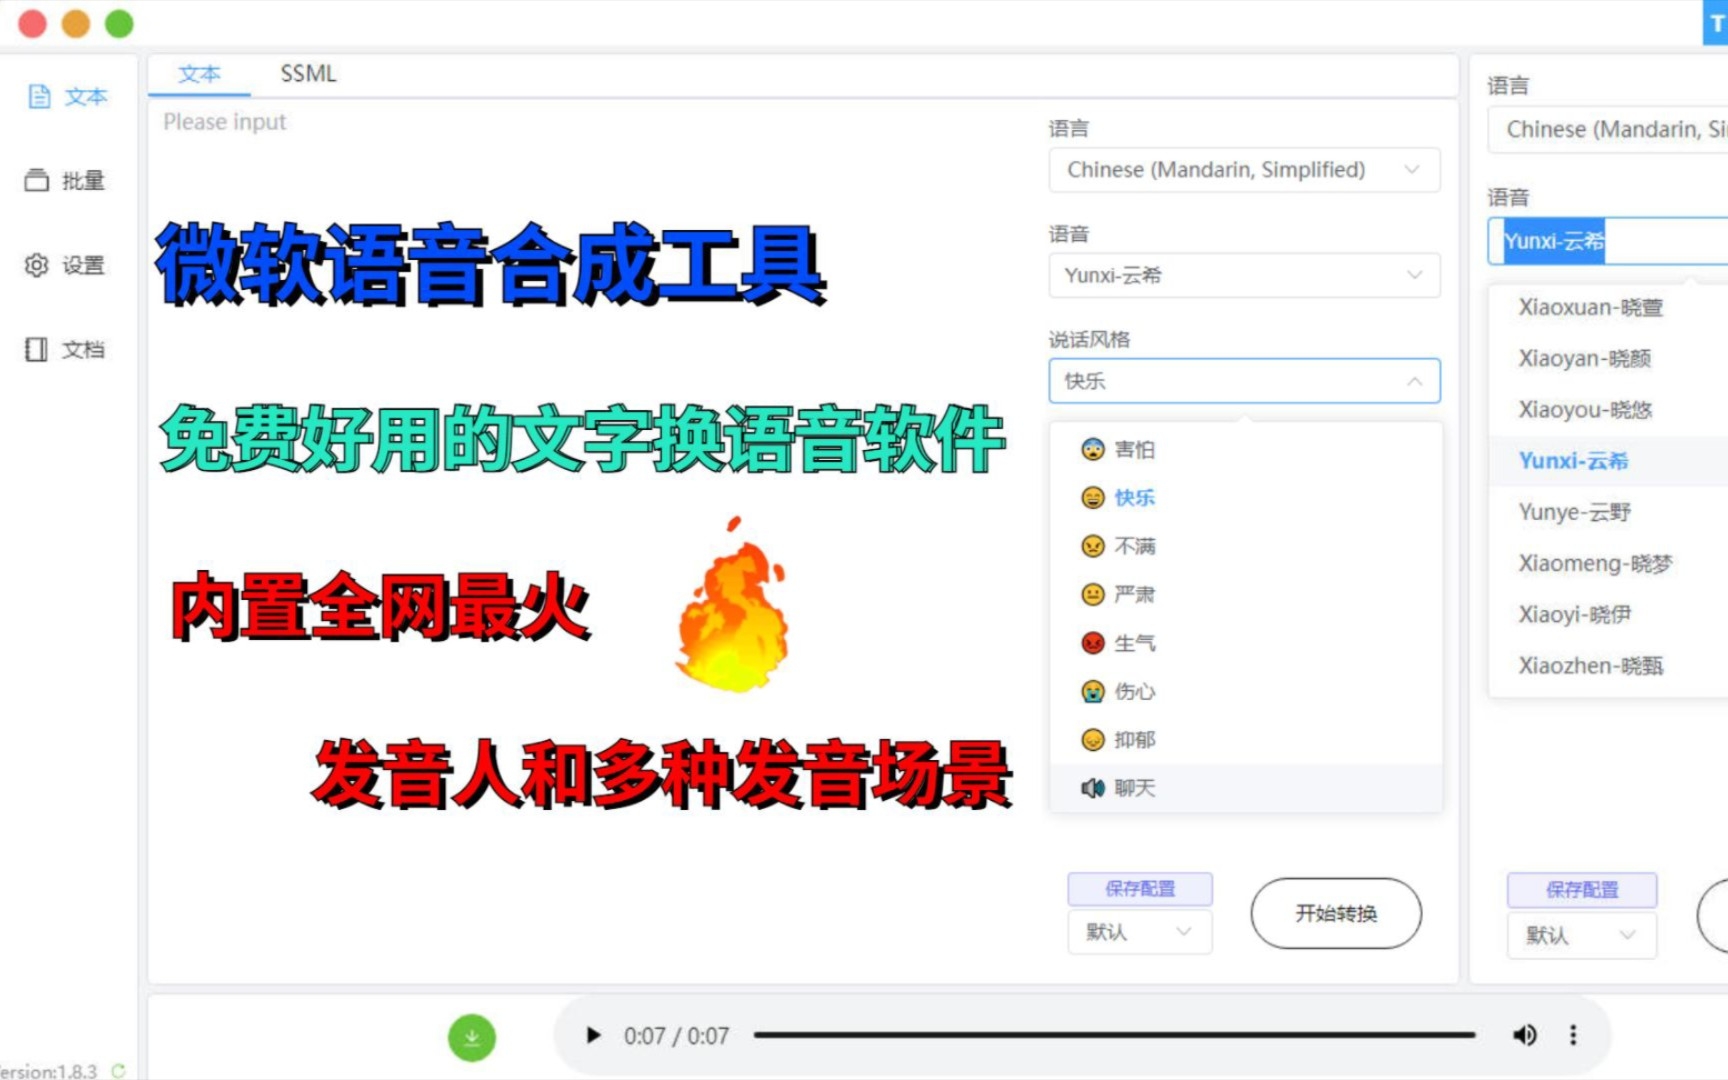Choose Xiaoyou-晓悠 voice

click(x=1608, y=410)
